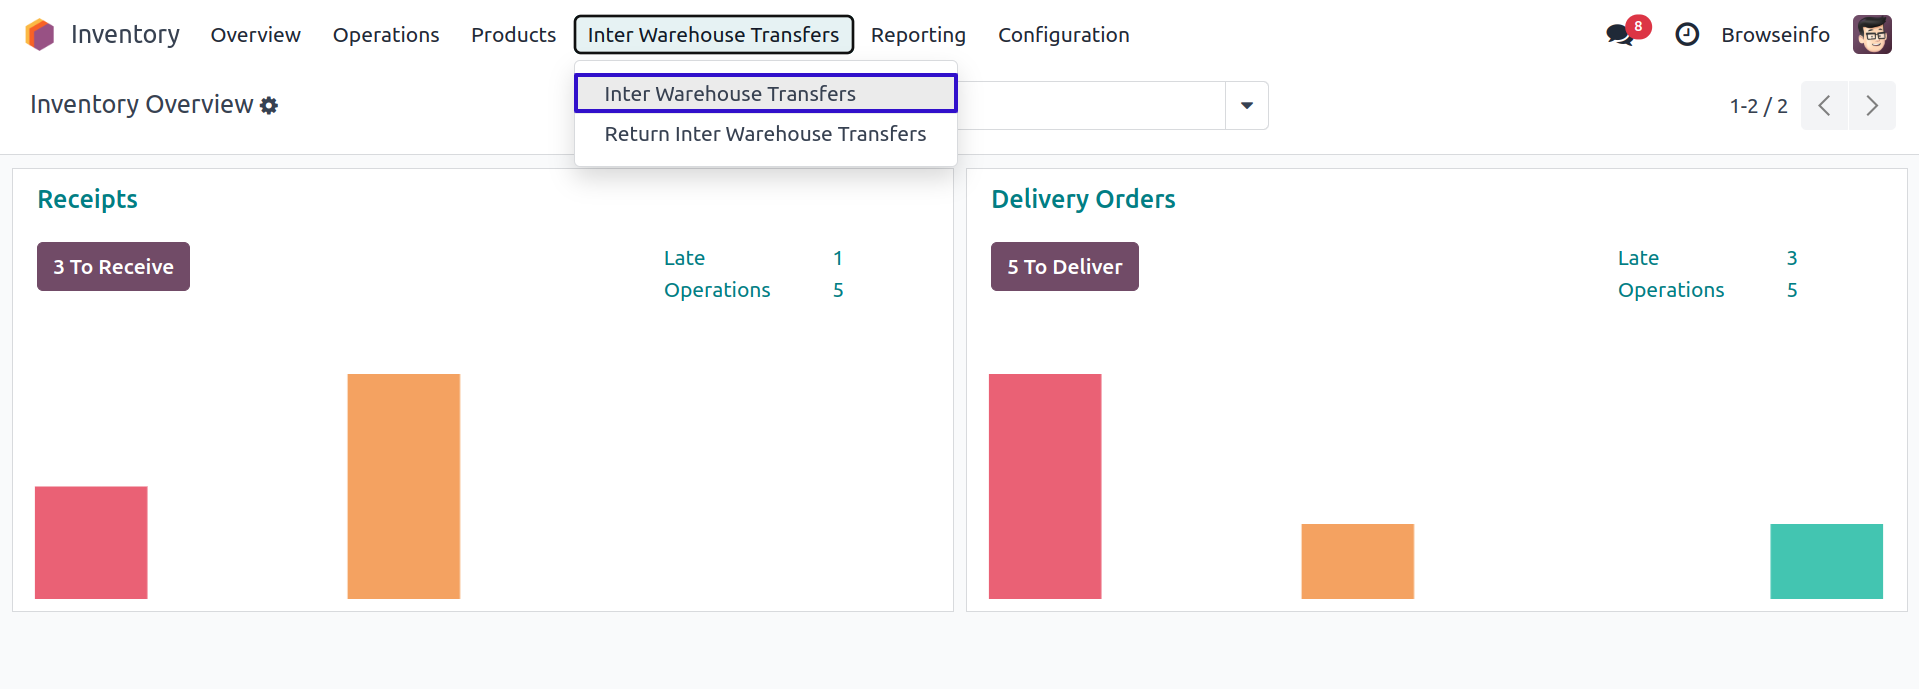
Task: Select Return Inter Warehouse Transfers entry
Action: (765, 134)
